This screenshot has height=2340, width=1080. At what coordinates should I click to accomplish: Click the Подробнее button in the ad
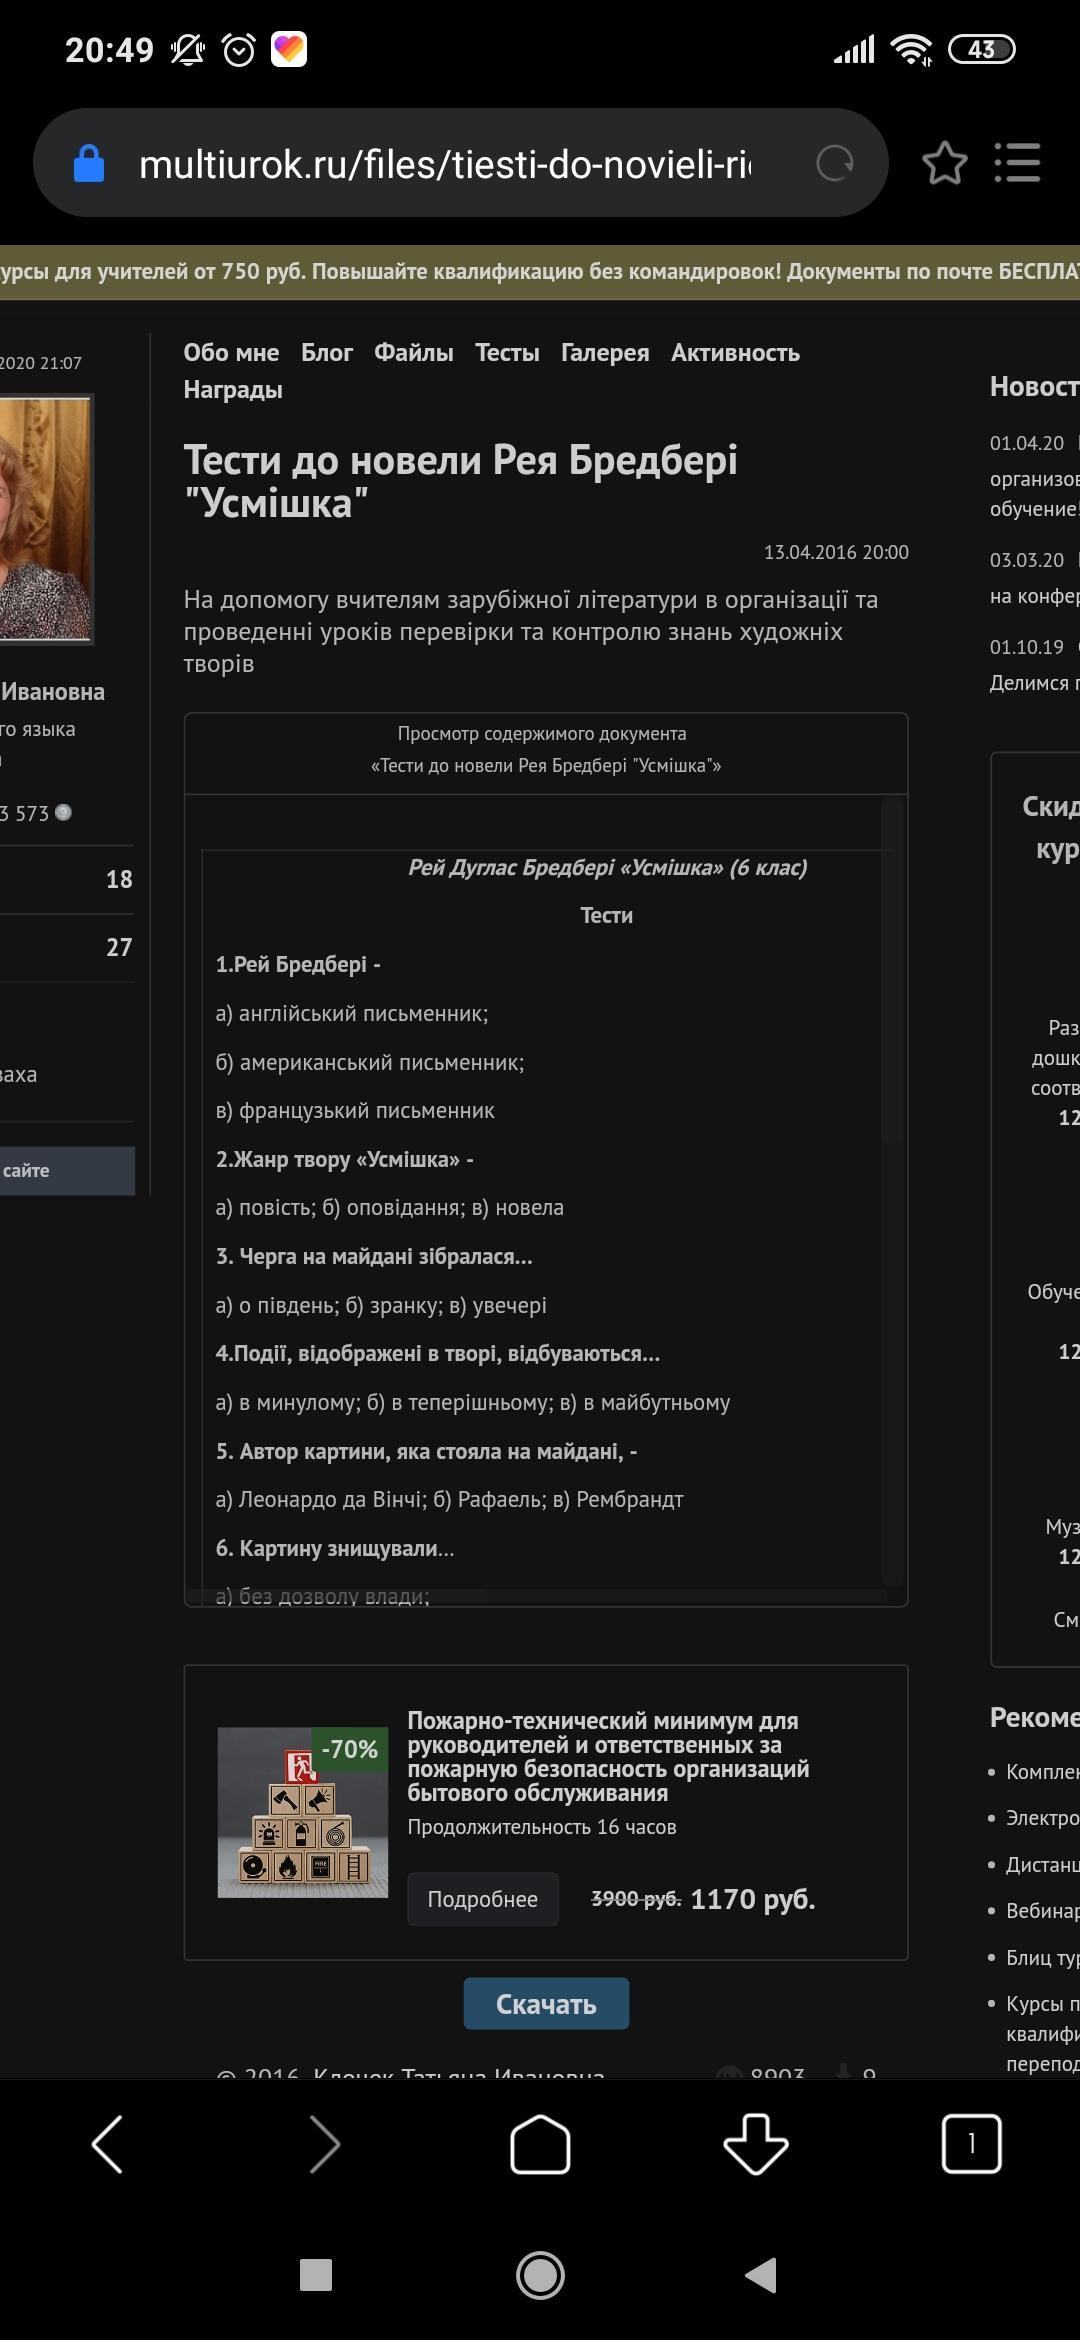click(483, 1899)
